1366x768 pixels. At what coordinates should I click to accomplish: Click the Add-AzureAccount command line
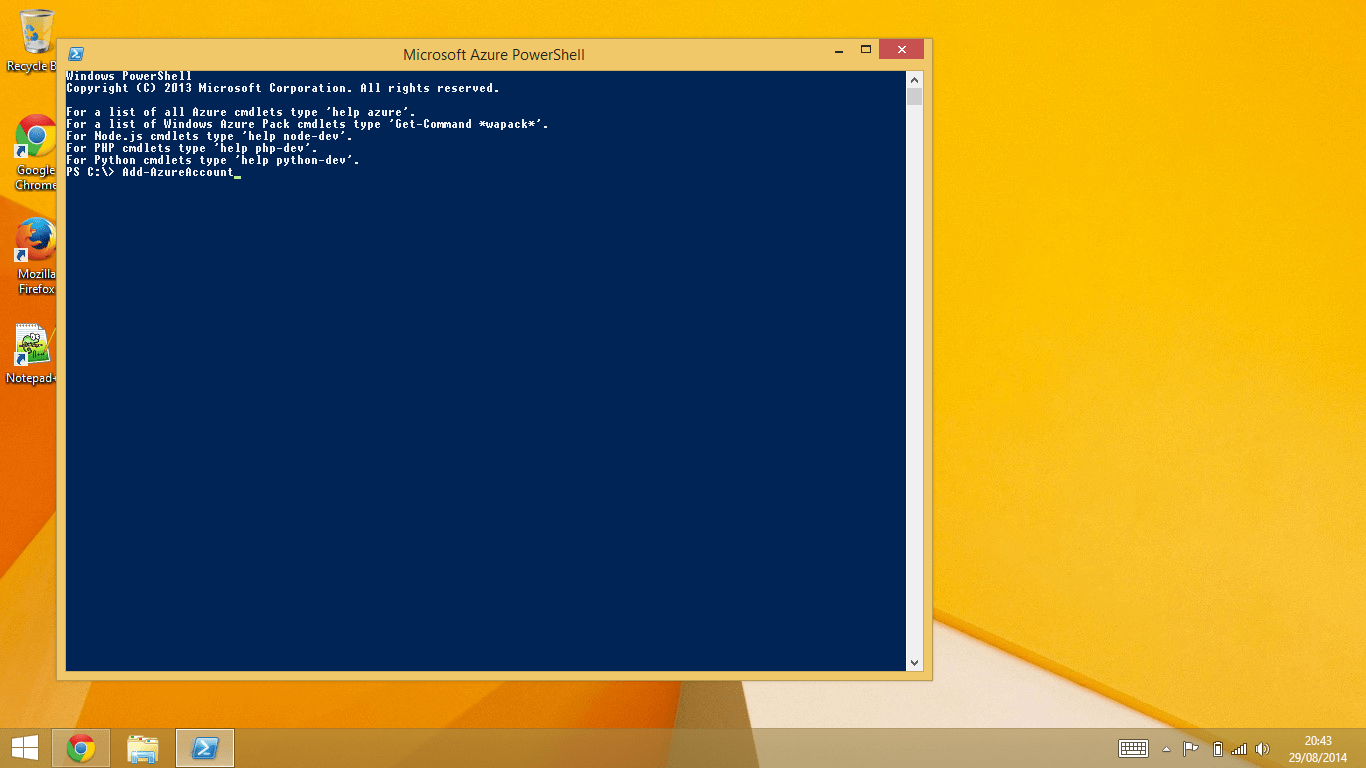point(177,173)
